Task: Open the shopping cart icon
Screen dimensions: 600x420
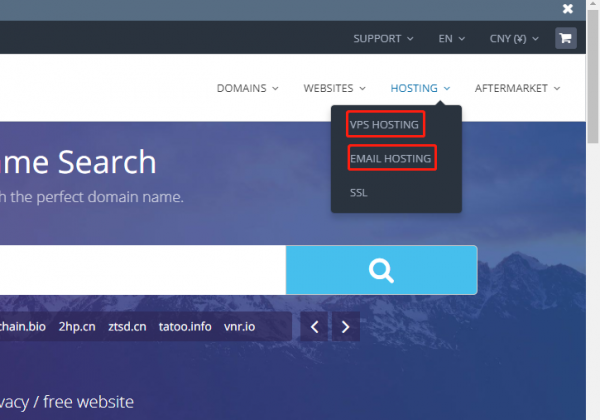Action: pyautogui.click(x=566, y=39)
